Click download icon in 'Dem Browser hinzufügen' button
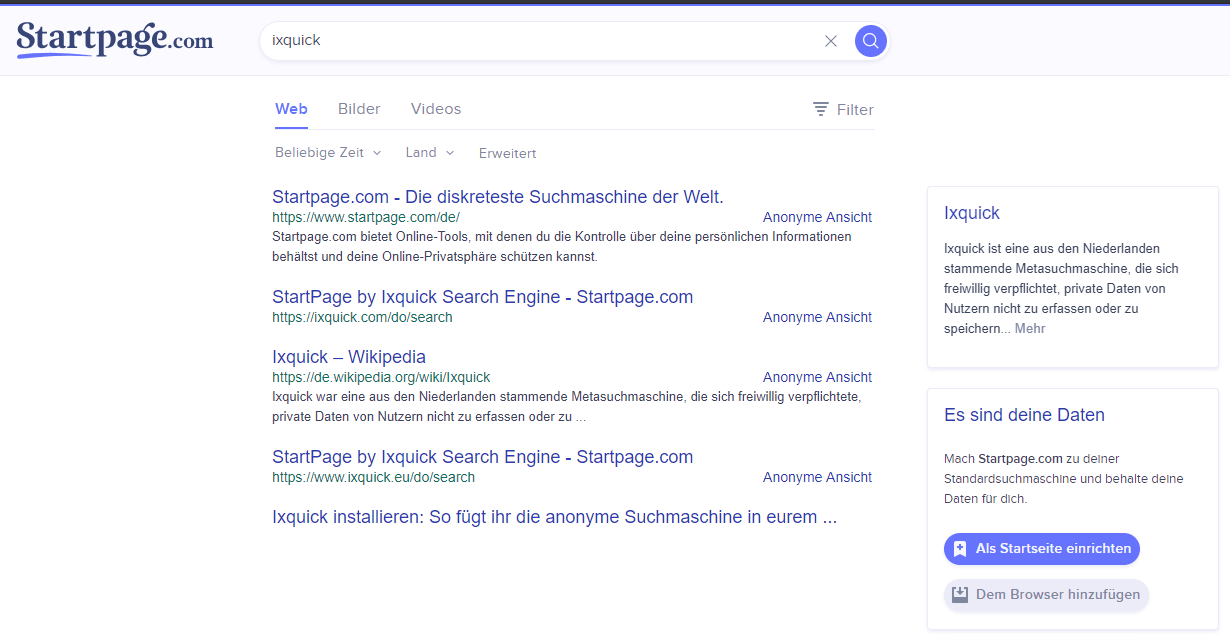 [x=960, y=595]
